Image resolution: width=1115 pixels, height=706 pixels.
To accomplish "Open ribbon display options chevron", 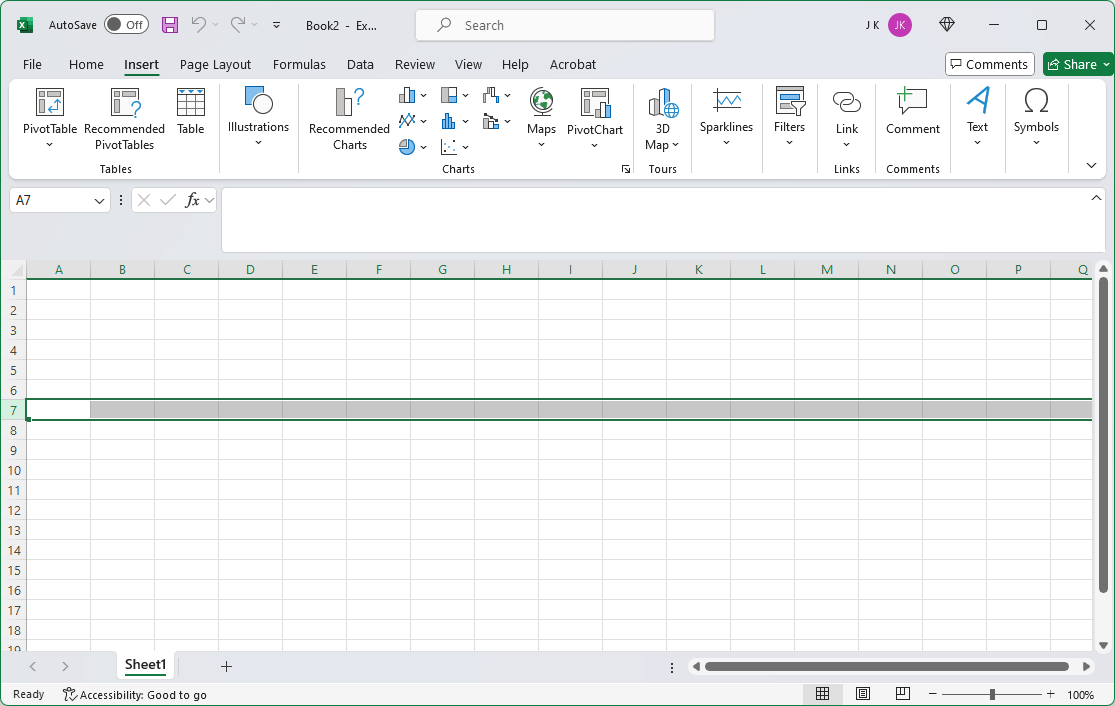I will (x=1092, y=166).
